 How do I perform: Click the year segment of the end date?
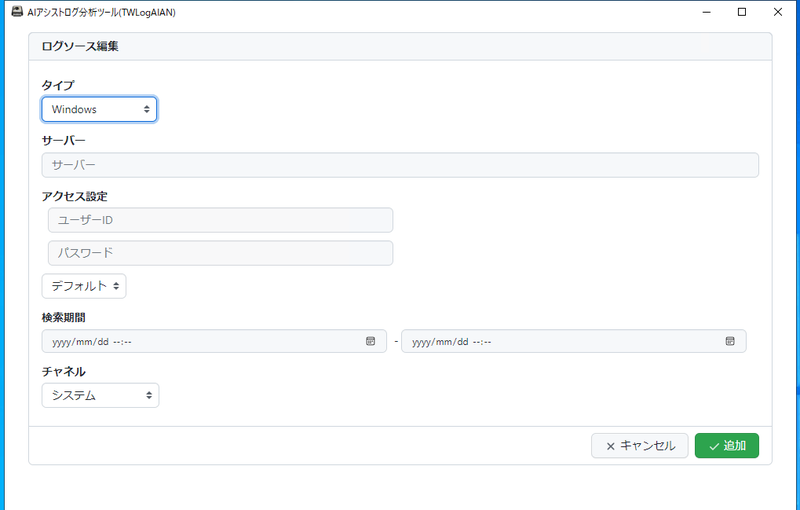pyautogui.click(x=422, y=341)
